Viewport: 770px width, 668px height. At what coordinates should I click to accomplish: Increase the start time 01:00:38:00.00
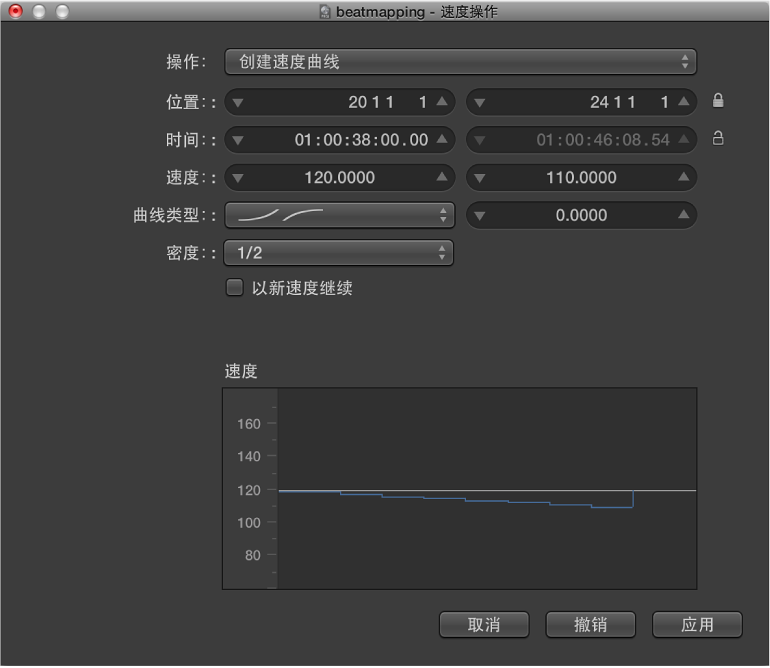click(x=442, y=139)
